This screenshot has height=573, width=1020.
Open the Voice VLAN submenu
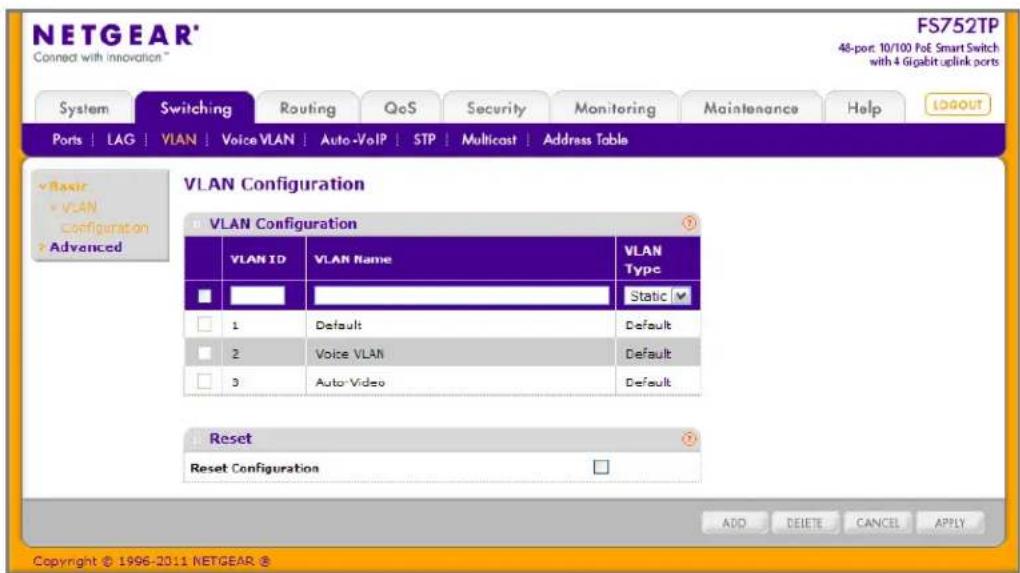pos(258,139)
